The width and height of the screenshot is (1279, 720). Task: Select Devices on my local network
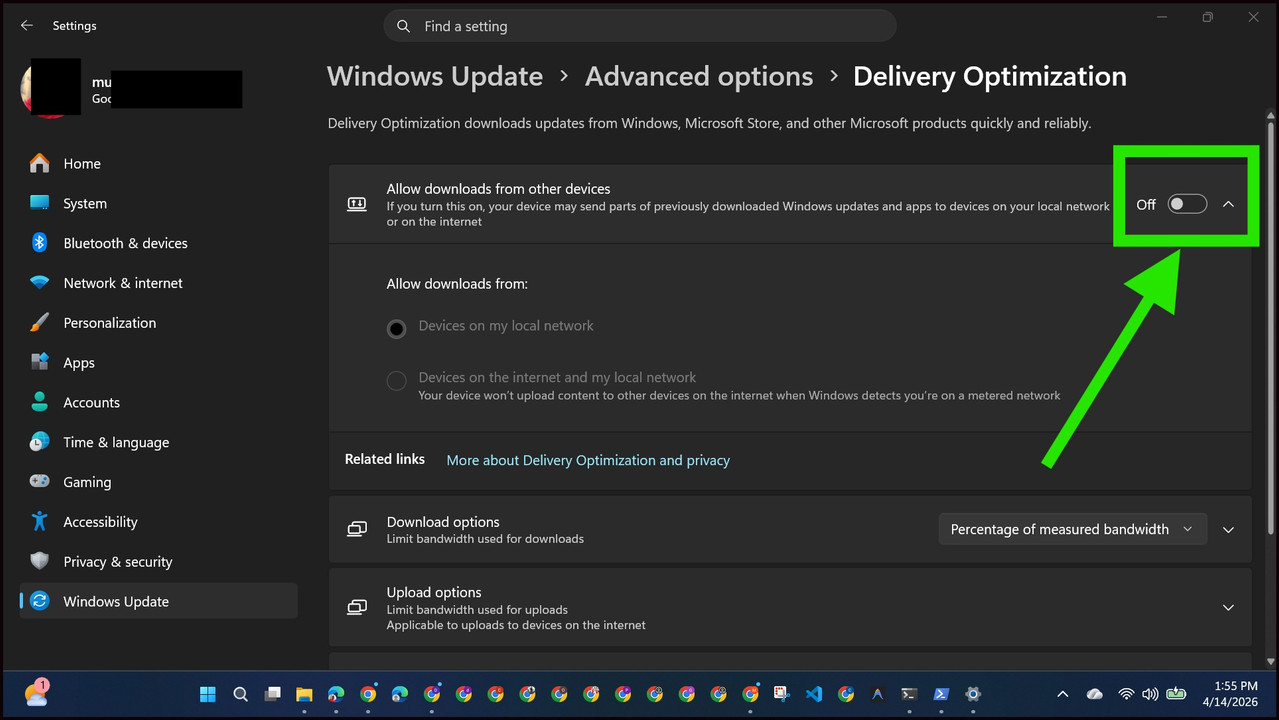click(x=397, y=328)
